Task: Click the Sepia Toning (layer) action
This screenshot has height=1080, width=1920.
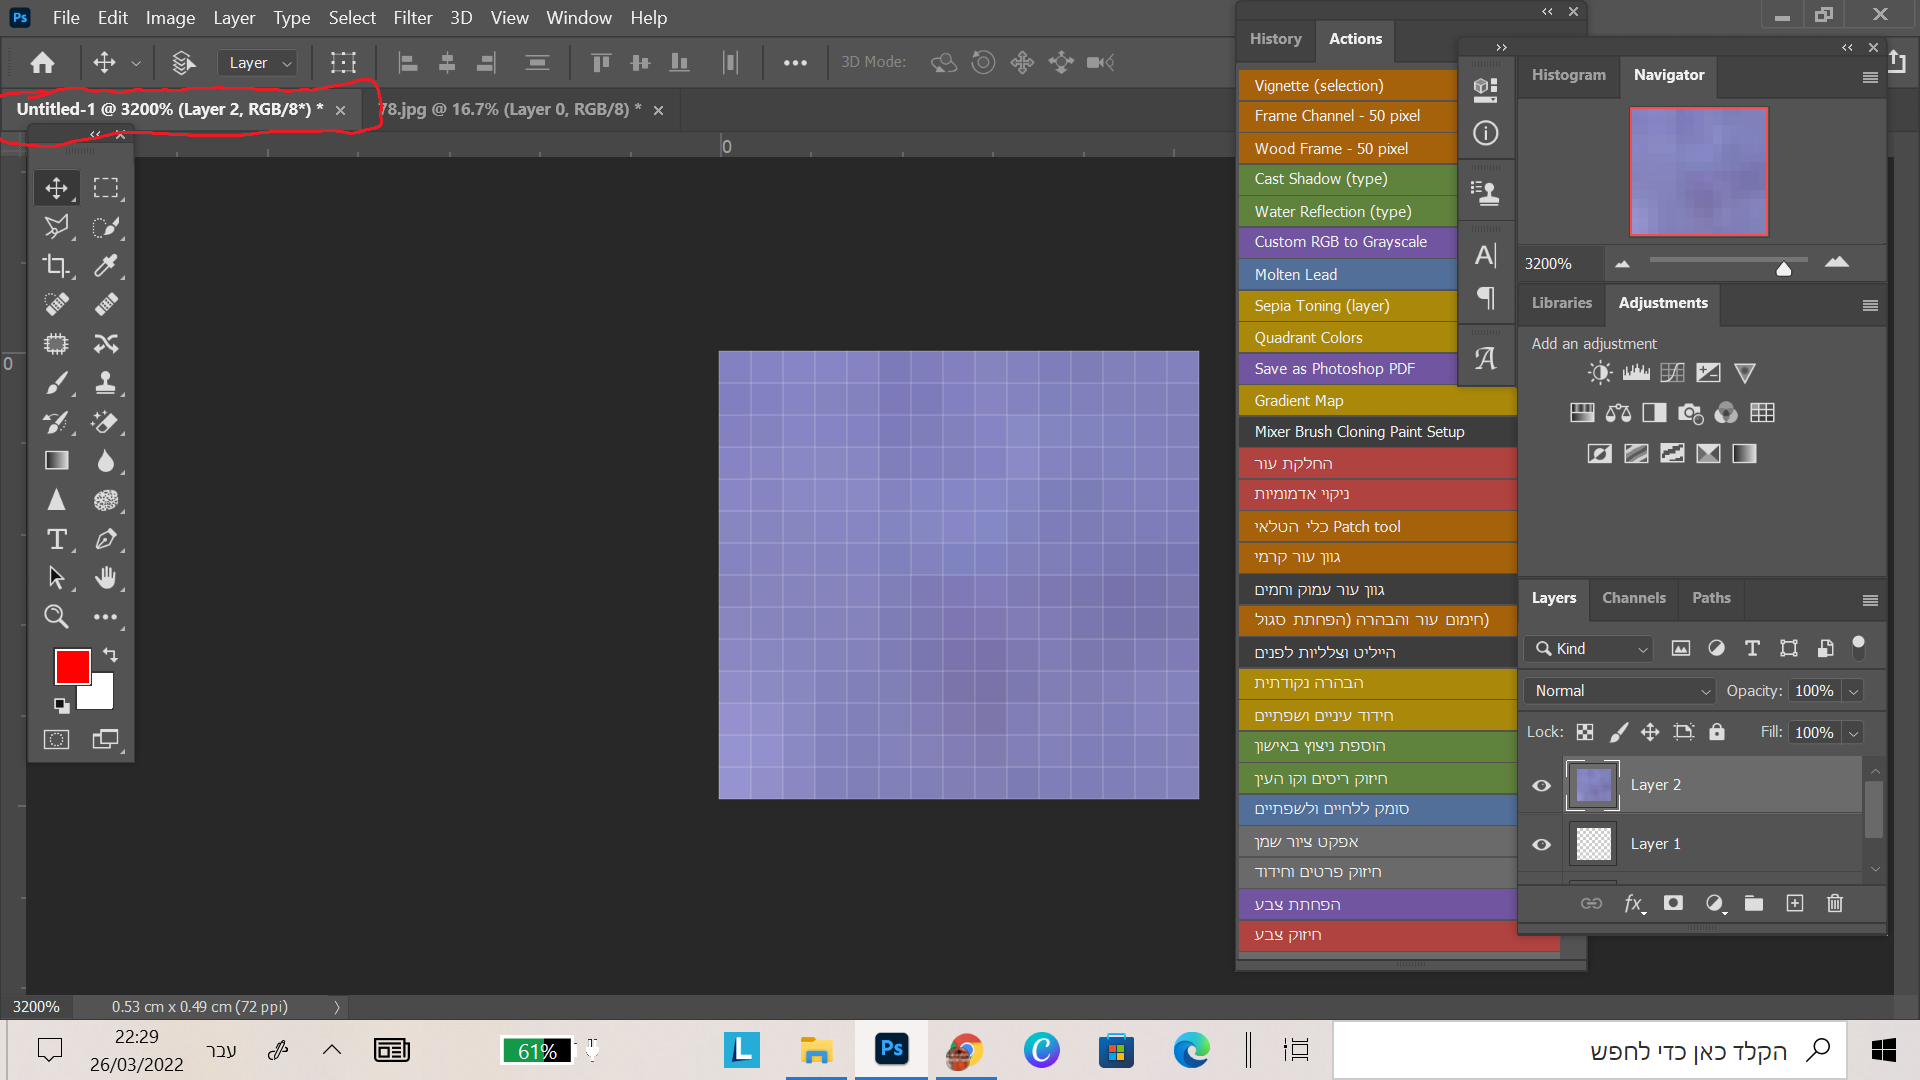Action: (x=1321, y=306)
